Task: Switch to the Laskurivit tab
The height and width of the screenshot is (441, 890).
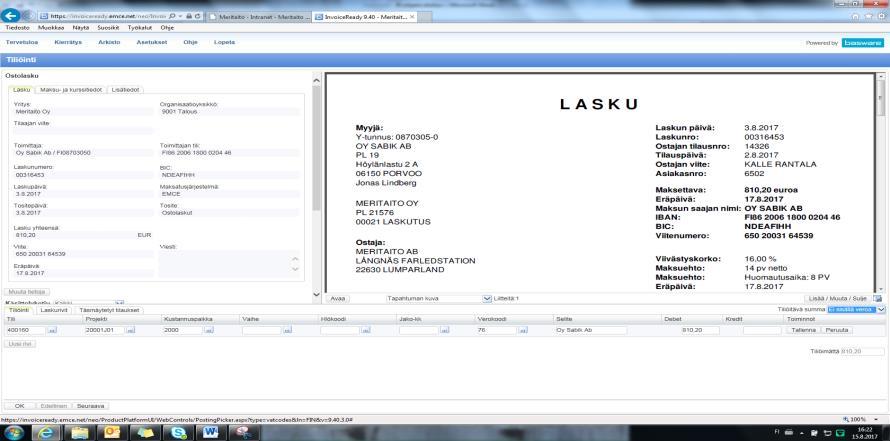Action: coord(54,310)
